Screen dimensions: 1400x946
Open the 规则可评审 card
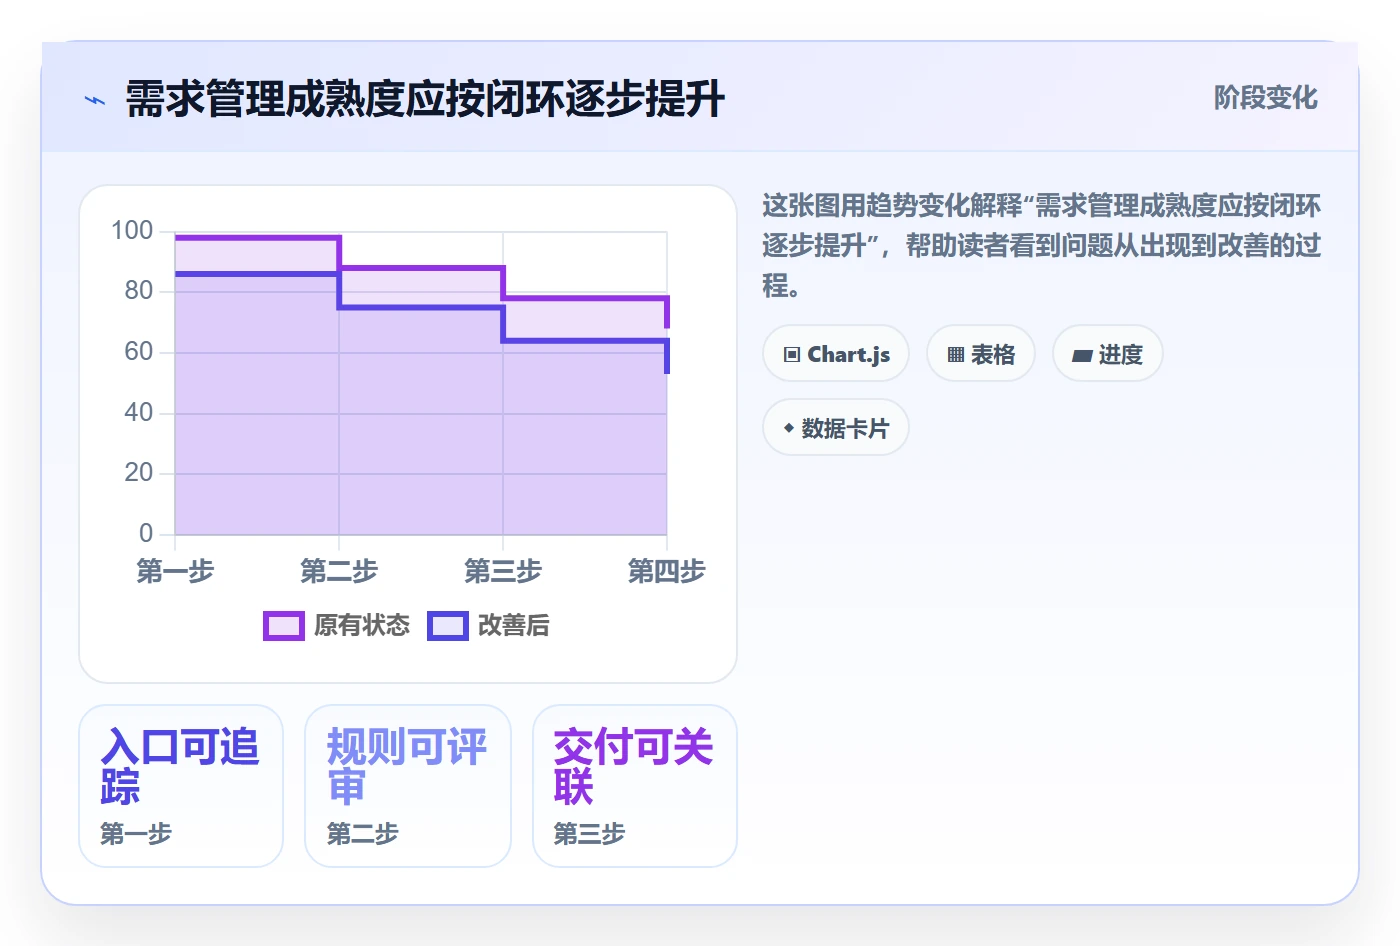408,786
